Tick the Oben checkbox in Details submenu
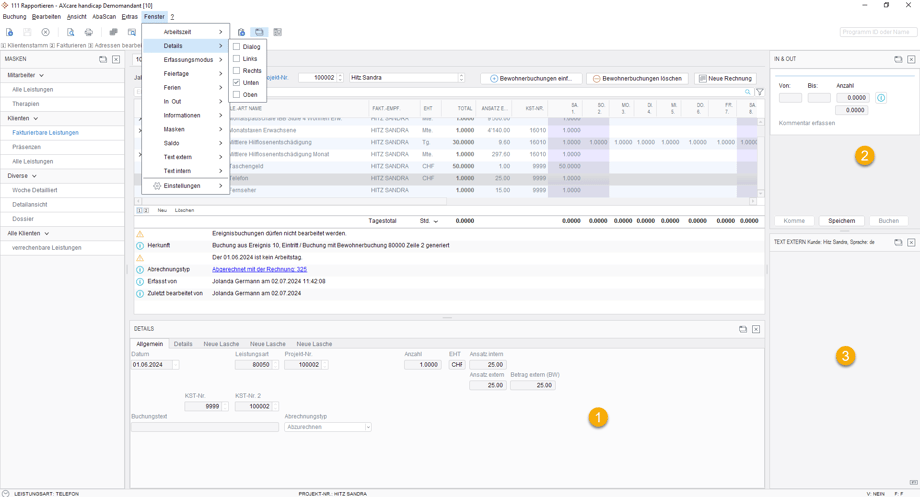 tap(236, 94)
